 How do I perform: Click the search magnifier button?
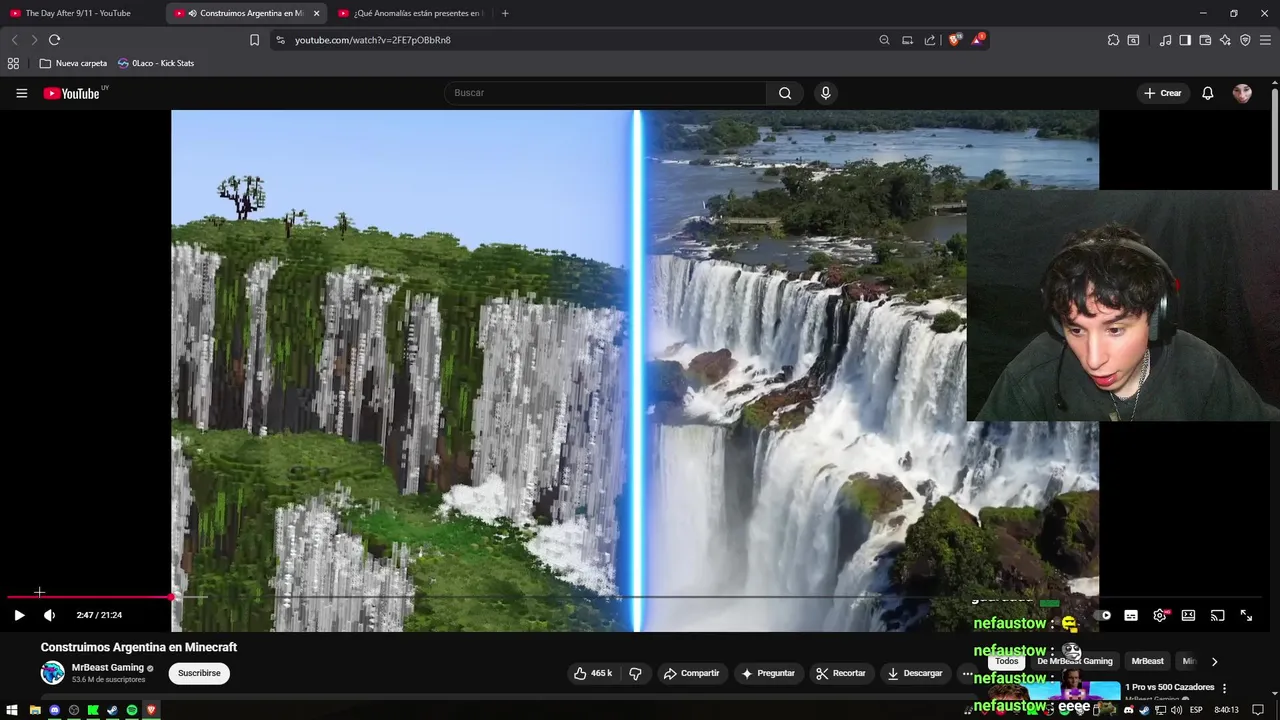(785, 93)
